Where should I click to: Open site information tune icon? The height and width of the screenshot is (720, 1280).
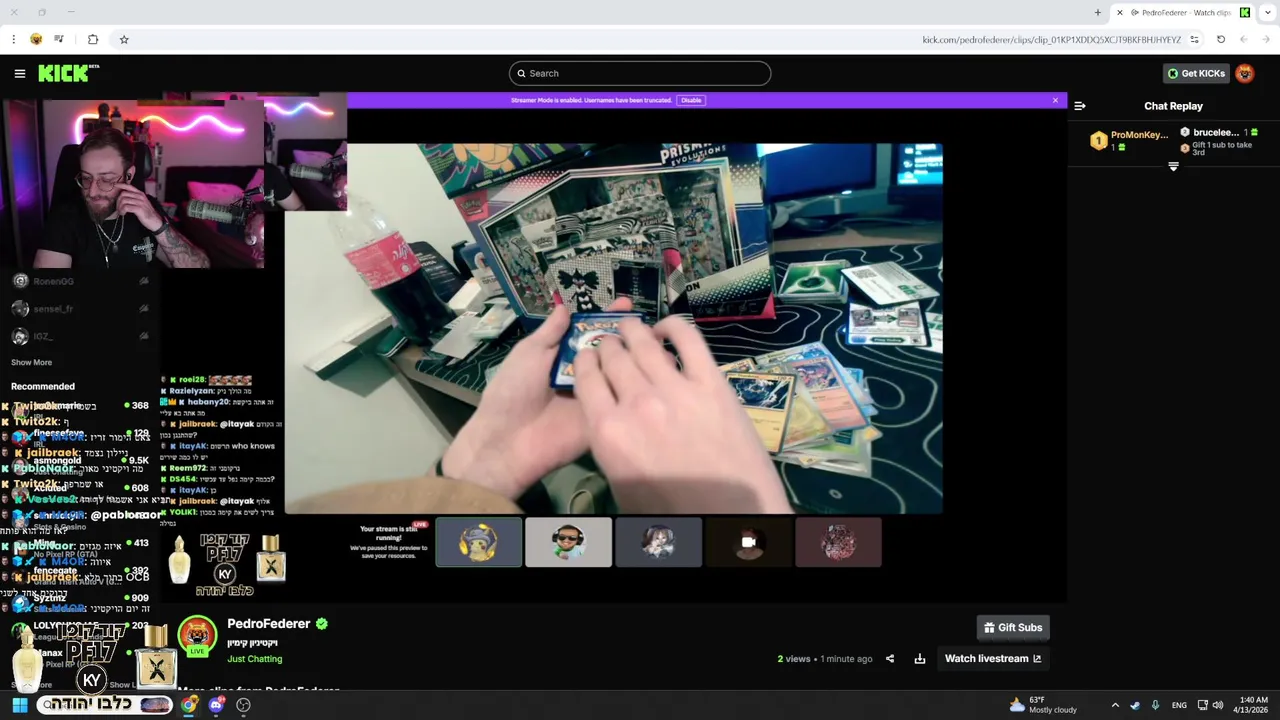click(x=1194, y=40)
